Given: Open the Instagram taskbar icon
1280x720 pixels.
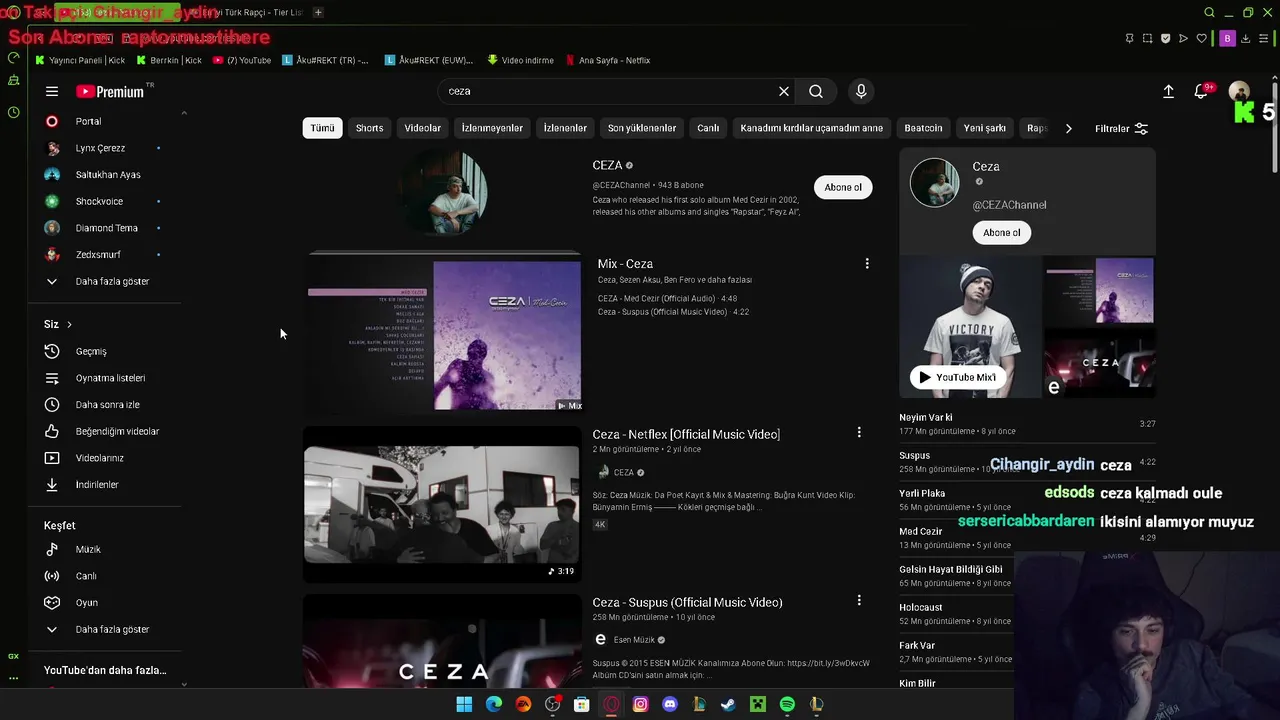Looking at the screenshot, I should tap(641, 705).
